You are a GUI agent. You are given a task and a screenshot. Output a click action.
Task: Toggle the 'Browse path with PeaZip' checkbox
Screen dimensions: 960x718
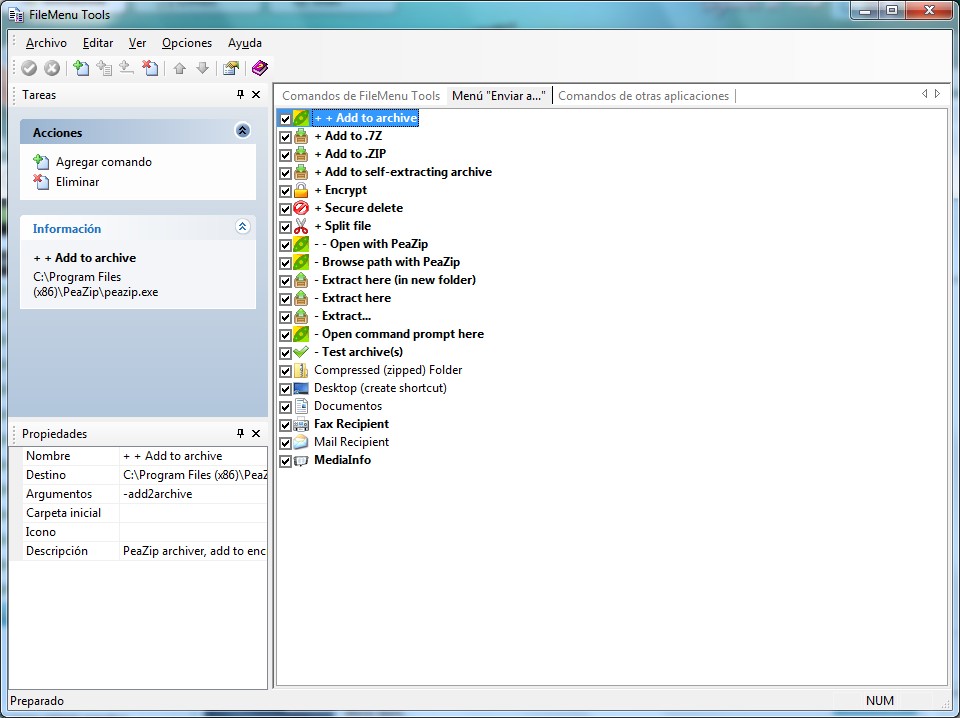(285, 263)
